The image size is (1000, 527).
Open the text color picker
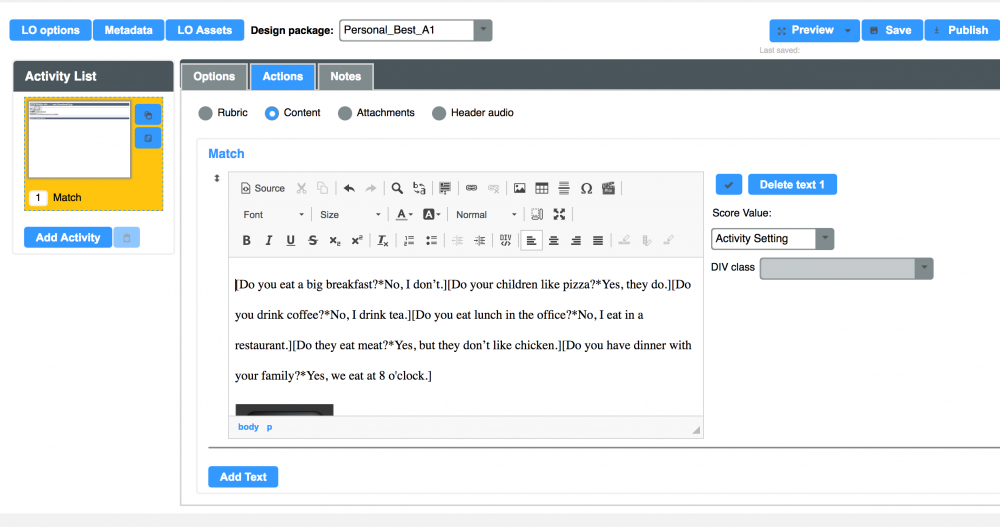pos(404,214)
